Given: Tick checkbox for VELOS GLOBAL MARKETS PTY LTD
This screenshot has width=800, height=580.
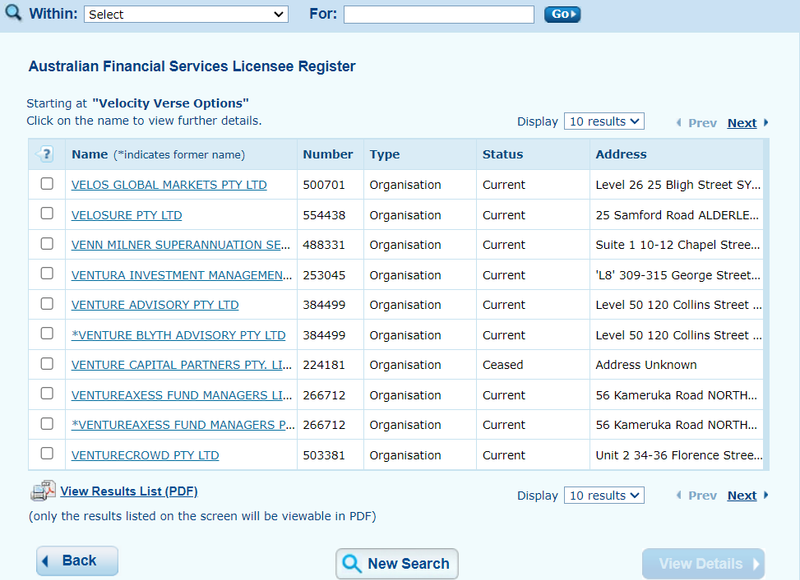Looking at the screenshot, I should click(x=47, y=183).
